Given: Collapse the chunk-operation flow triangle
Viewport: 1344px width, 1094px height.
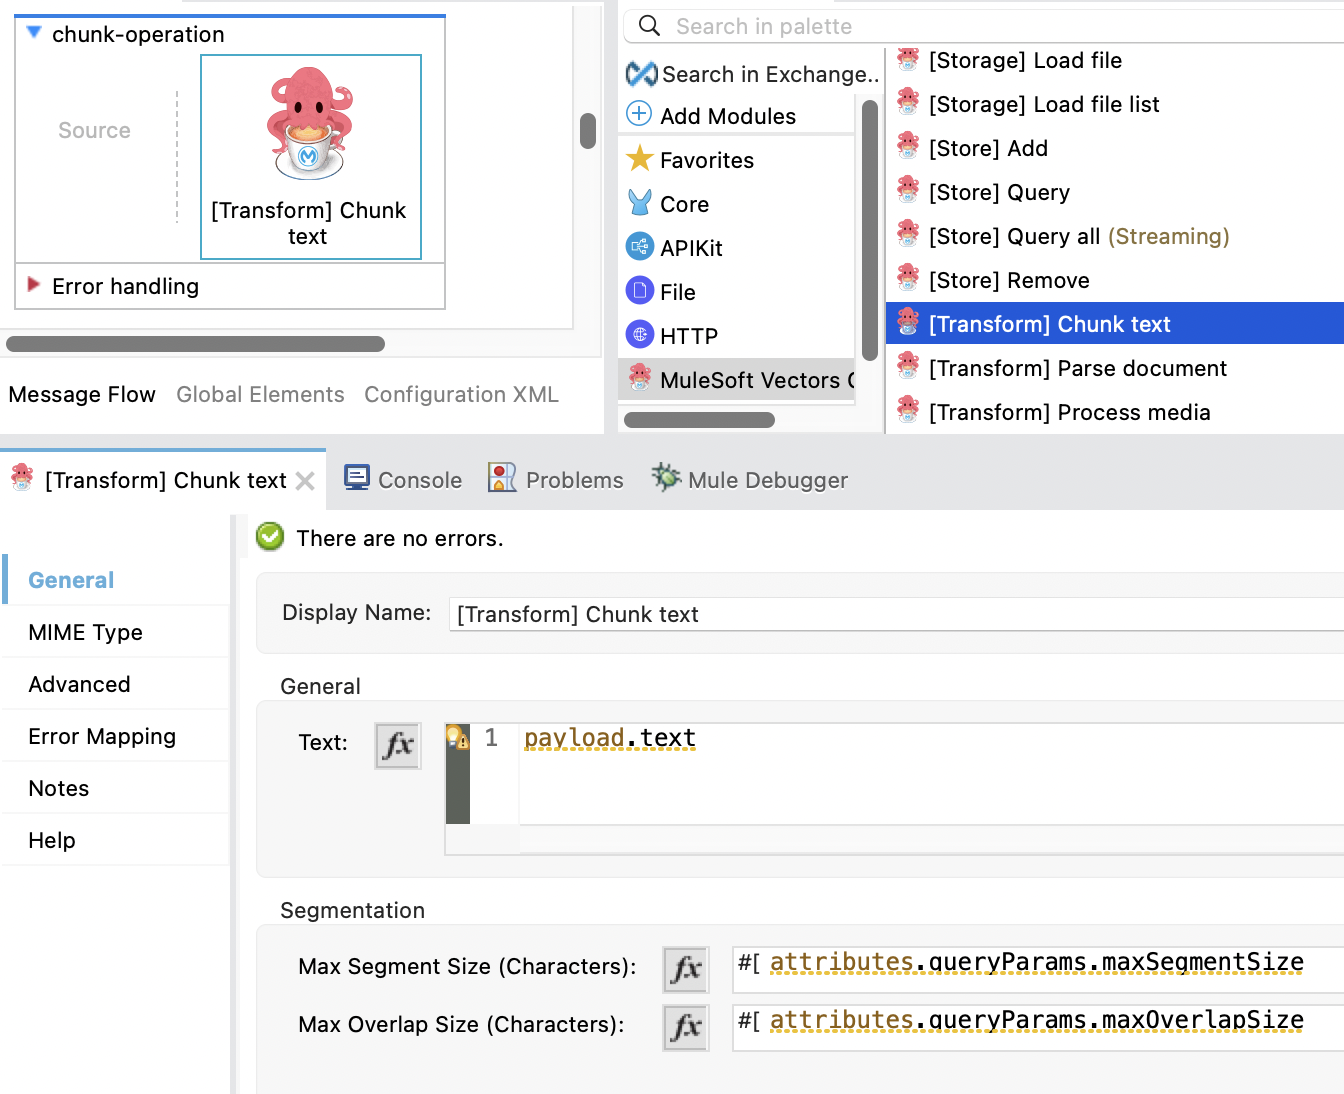Looking at the screenshot, I should 34,33.
